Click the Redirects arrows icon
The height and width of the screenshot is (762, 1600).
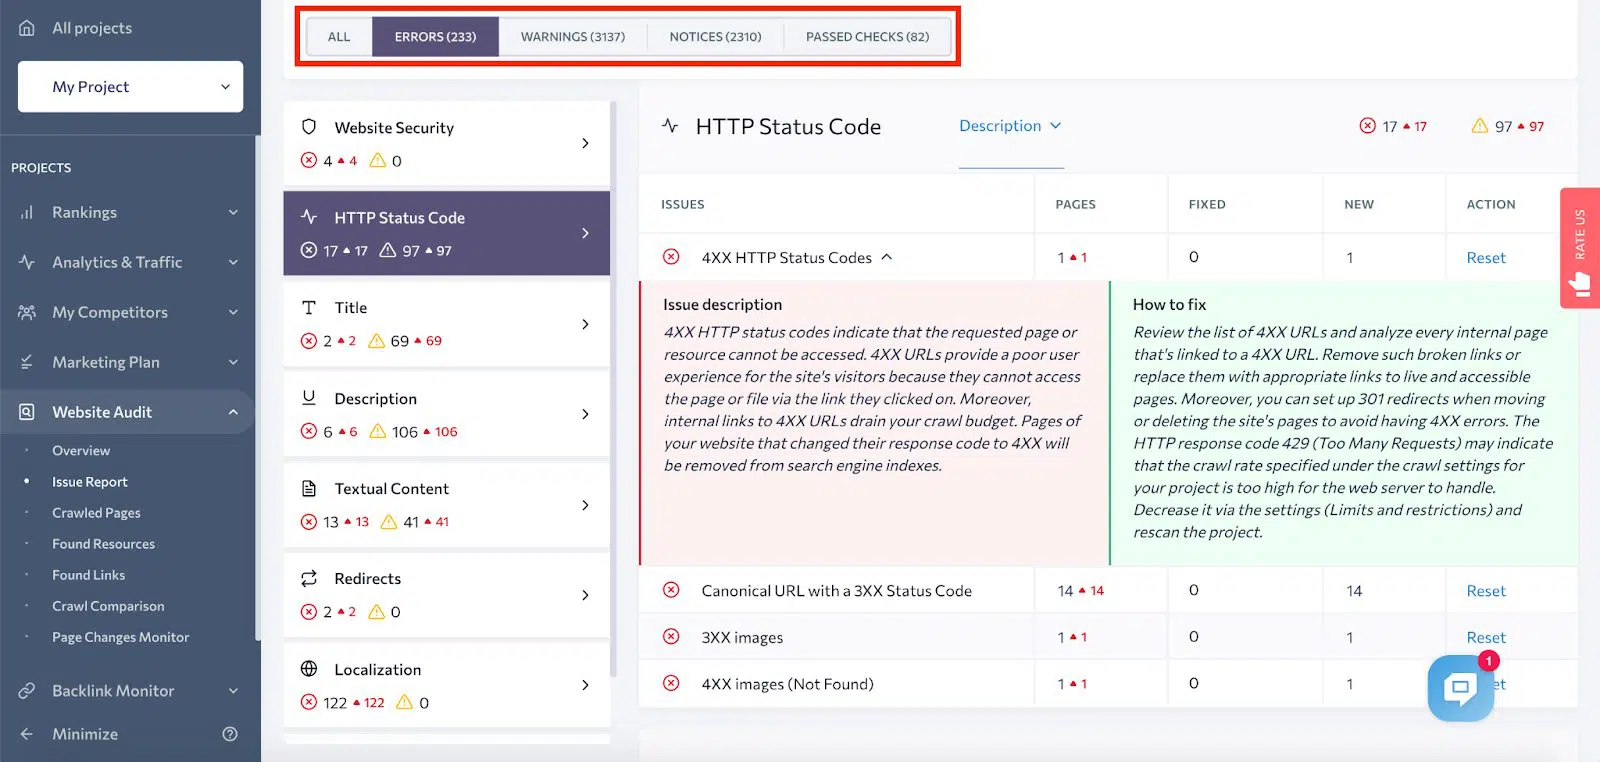click(309, 578)
